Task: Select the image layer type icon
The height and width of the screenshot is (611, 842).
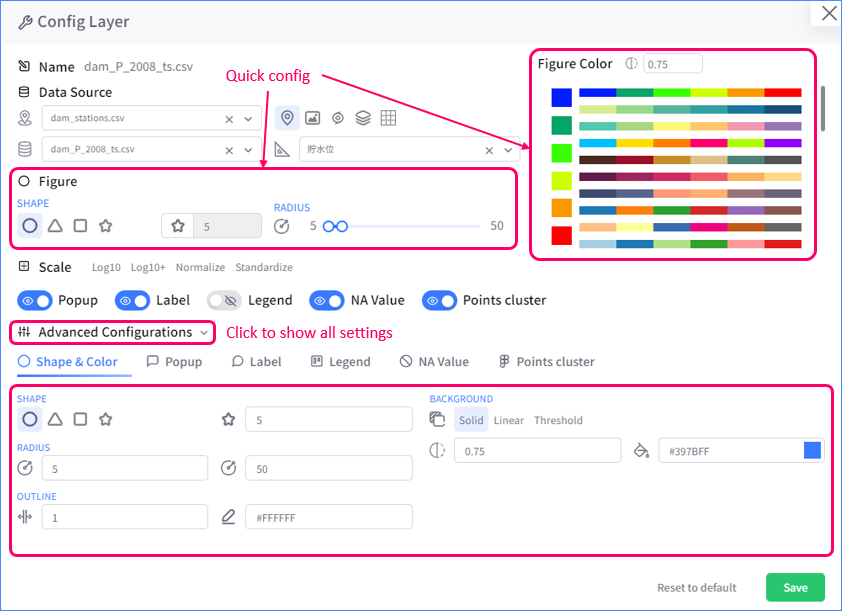Action: pos(313,118)
